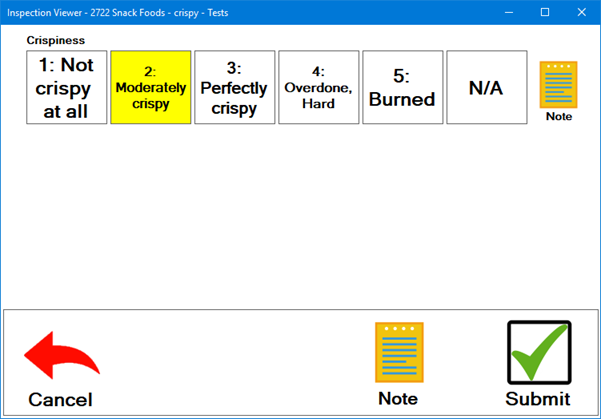Screen dimensions: 601x419
Task: Select the highlighted 2: Moderately crispy option
Action: tap(151, 88)
